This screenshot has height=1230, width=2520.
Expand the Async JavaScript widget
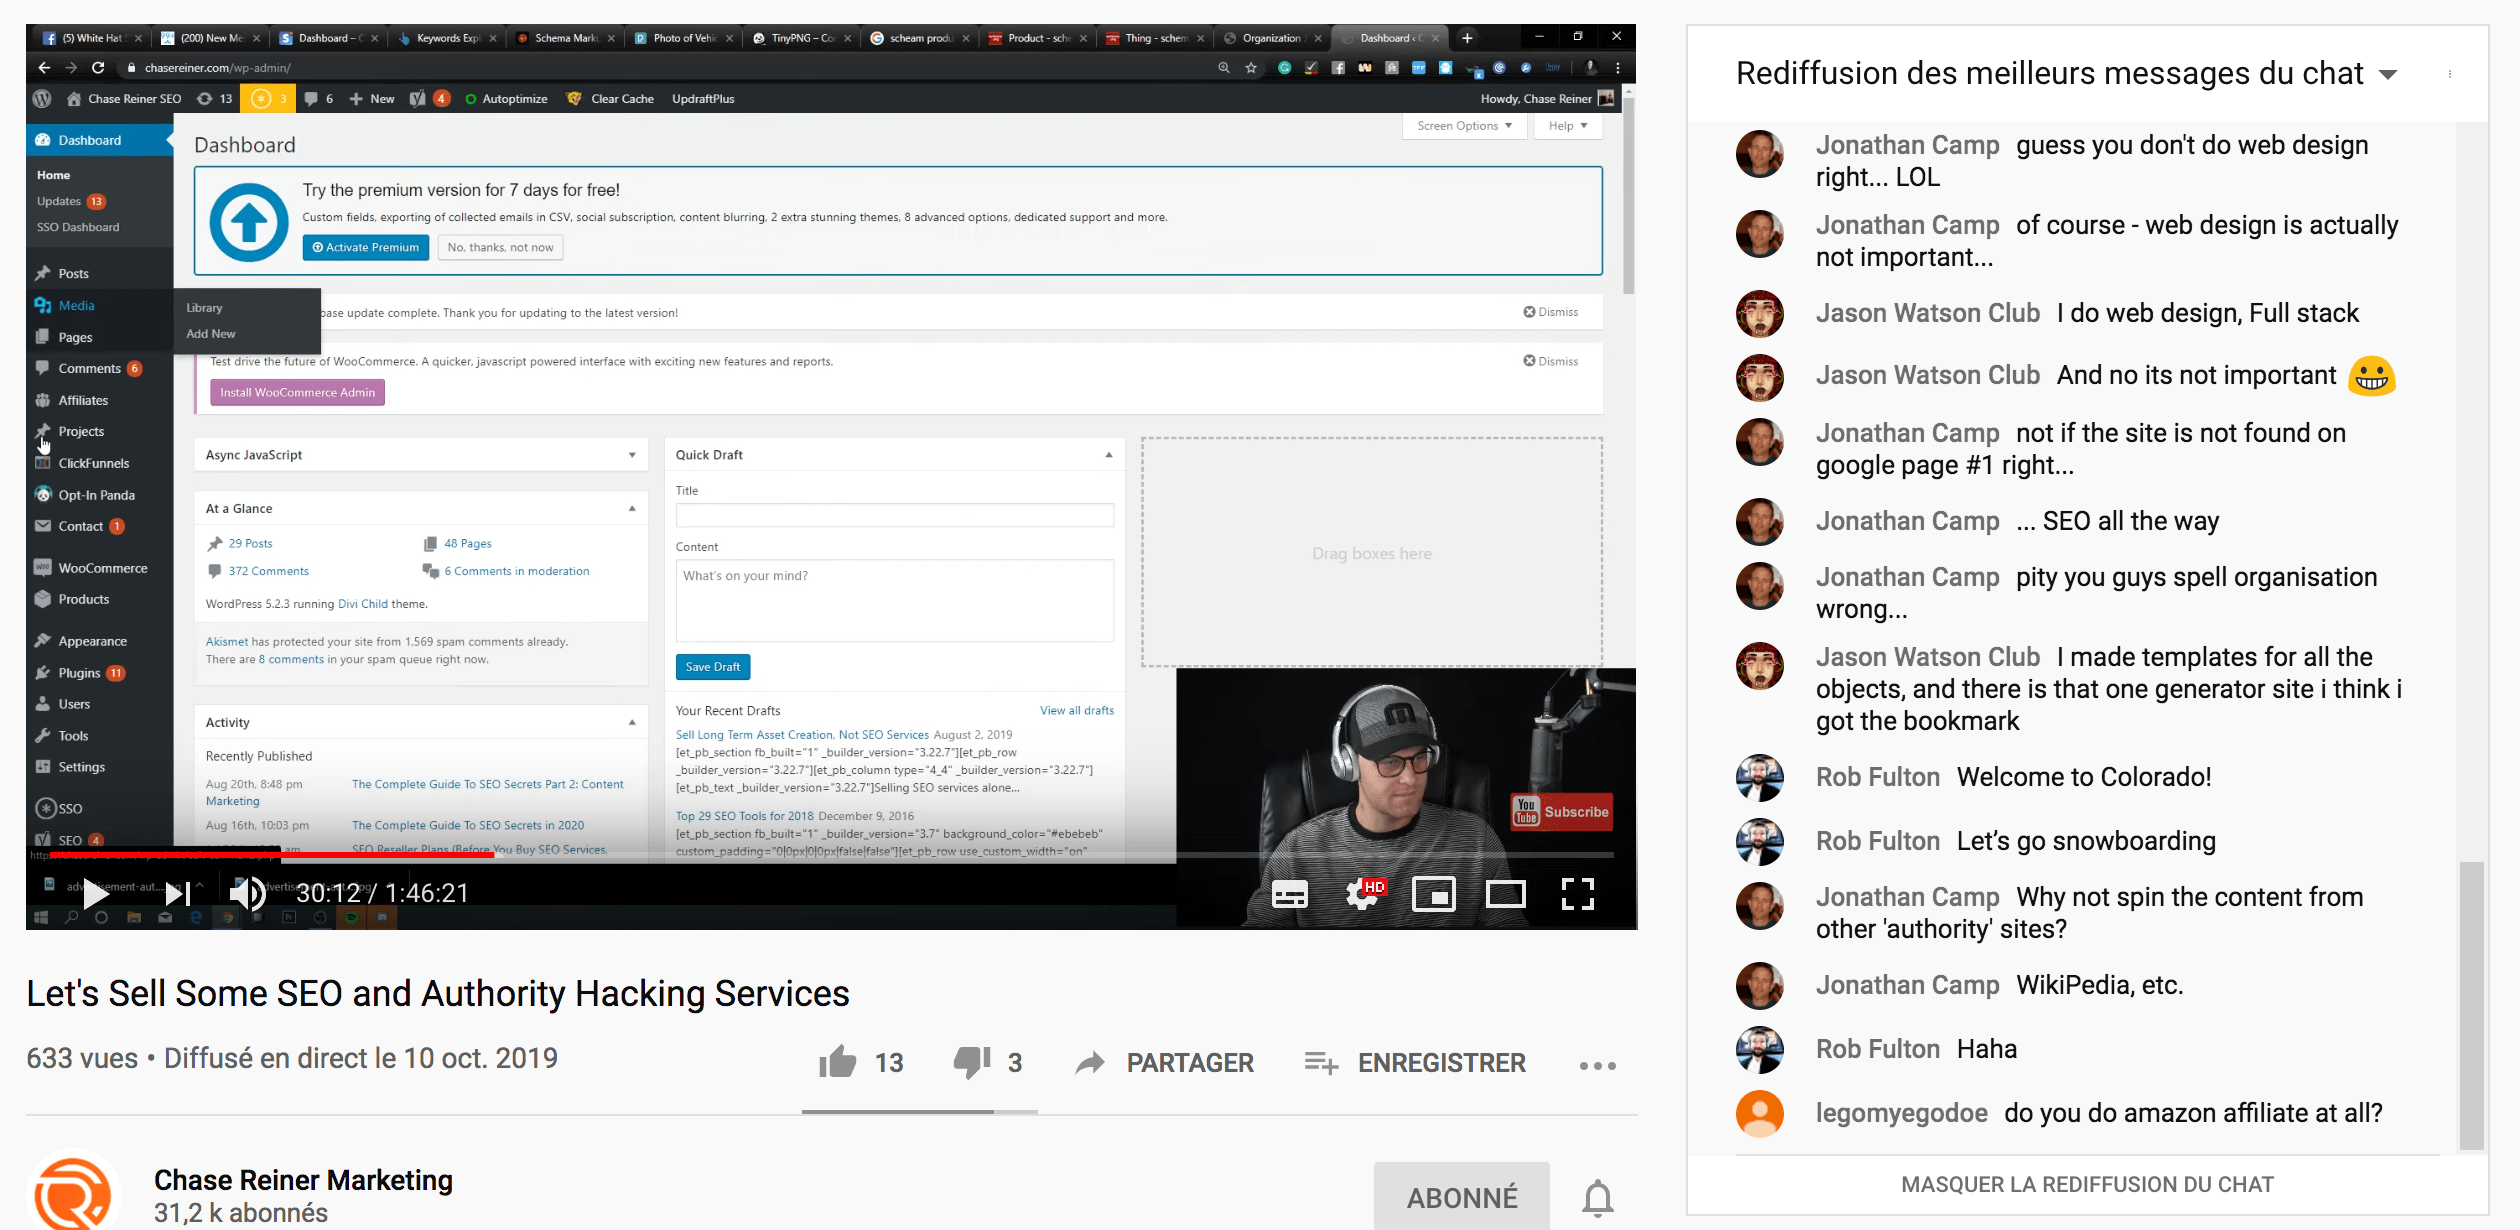(x=632, y=455)
